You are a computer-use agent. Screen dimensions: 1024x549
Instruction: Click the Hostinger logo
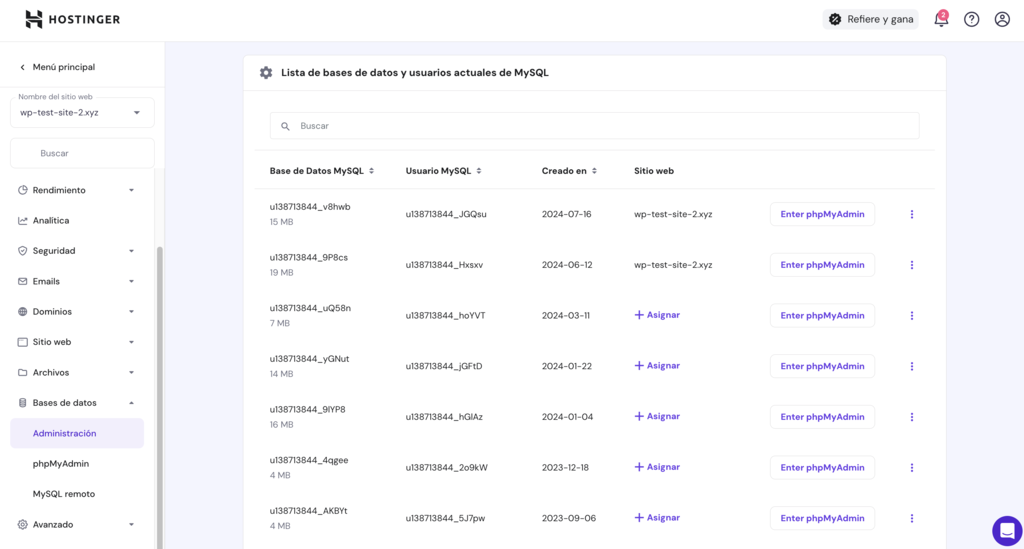(x=72, y=19)
